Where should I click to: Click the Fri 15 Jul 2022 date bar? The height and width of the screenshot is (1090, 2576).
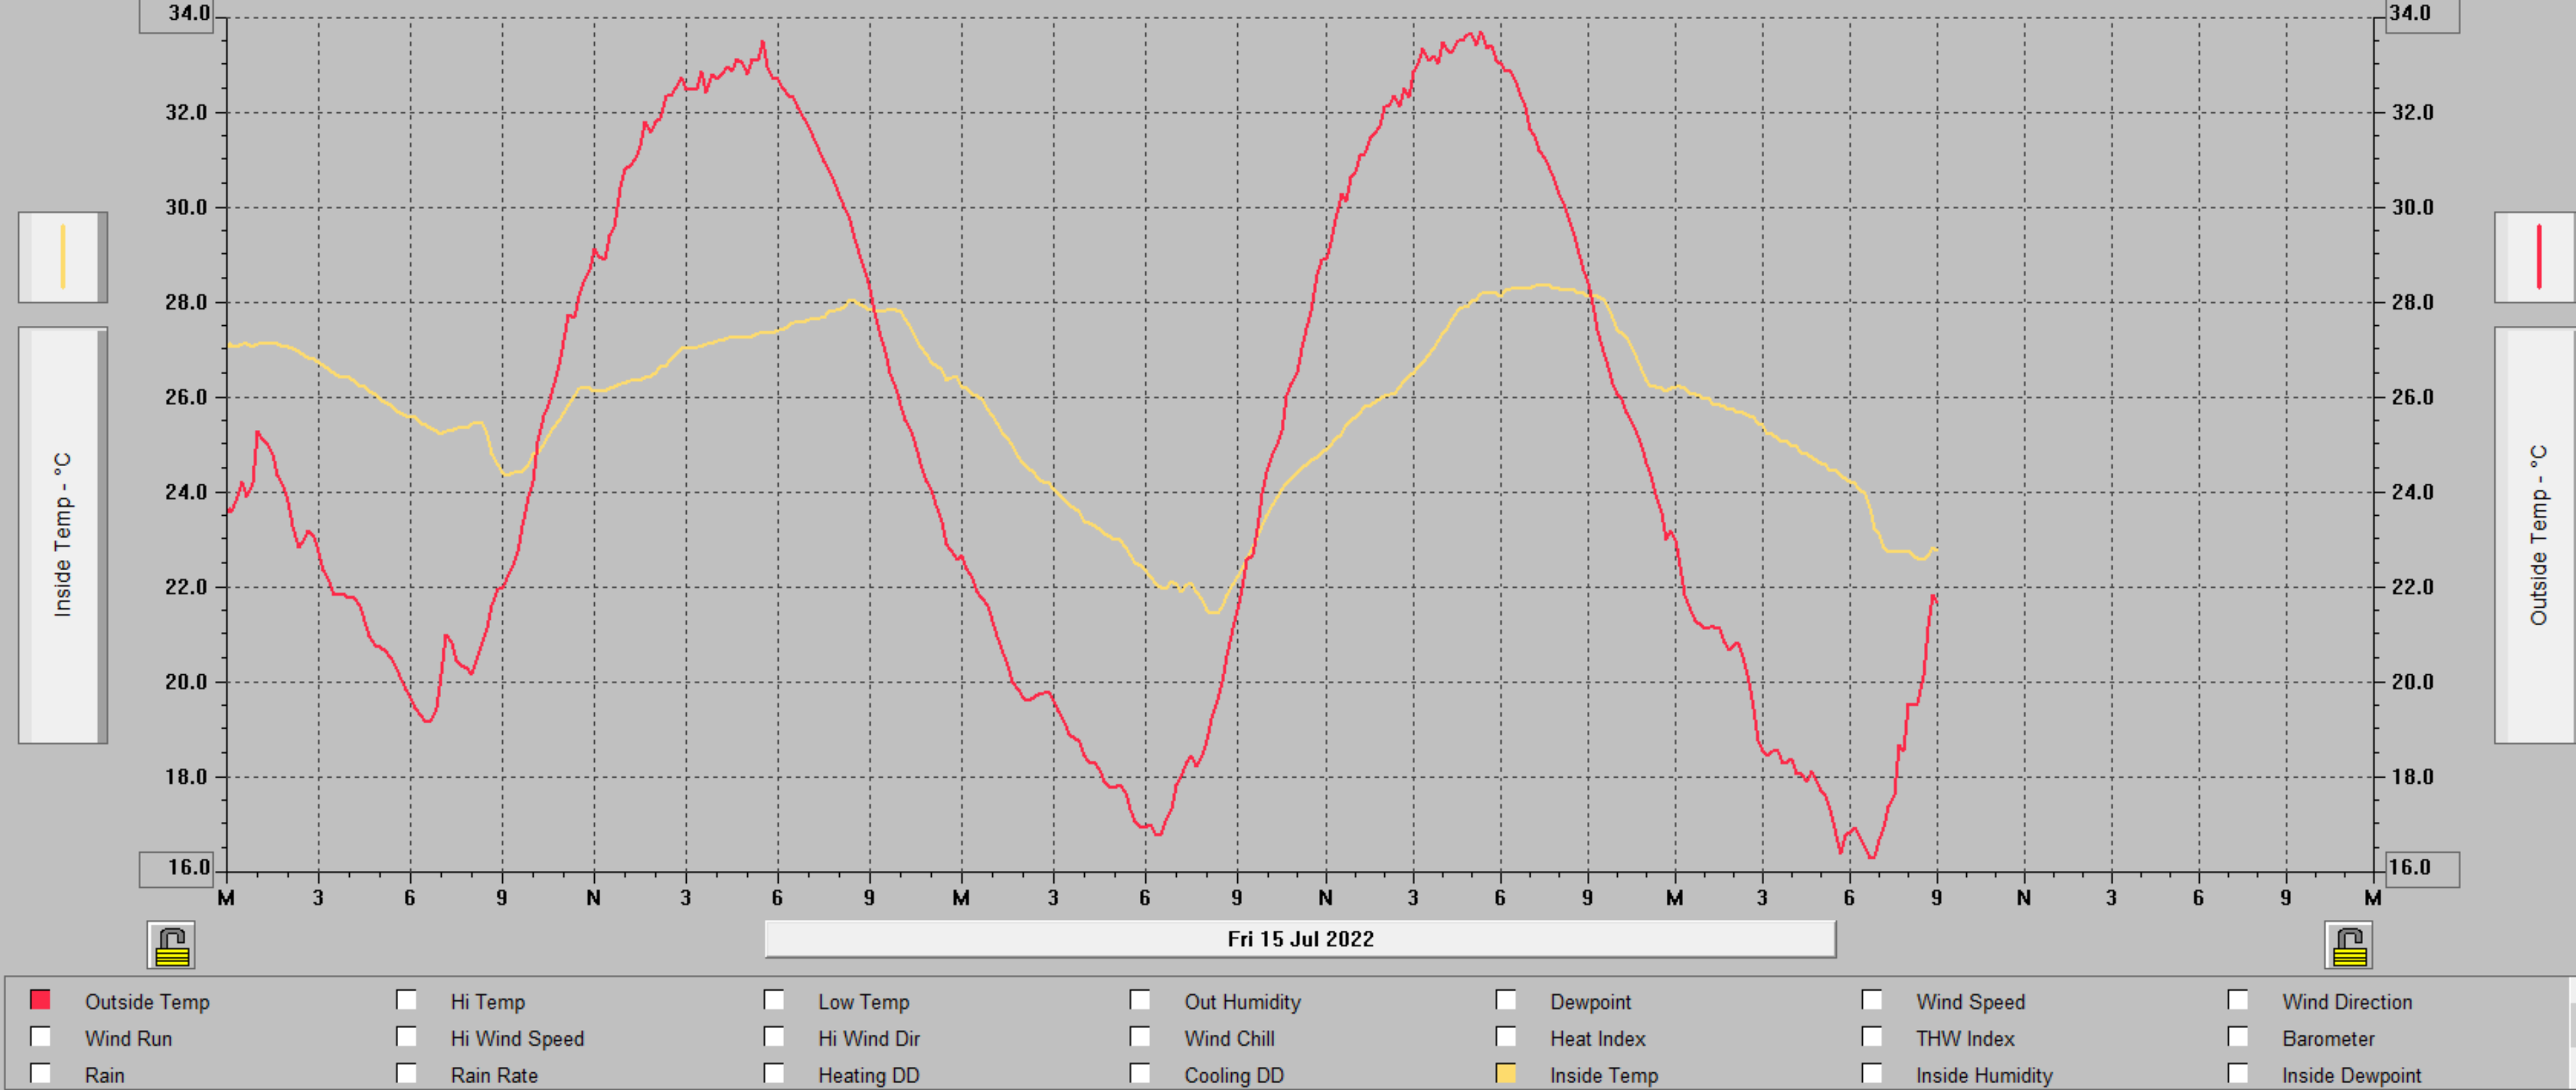pyautogui.click(x=1300, y=939)
